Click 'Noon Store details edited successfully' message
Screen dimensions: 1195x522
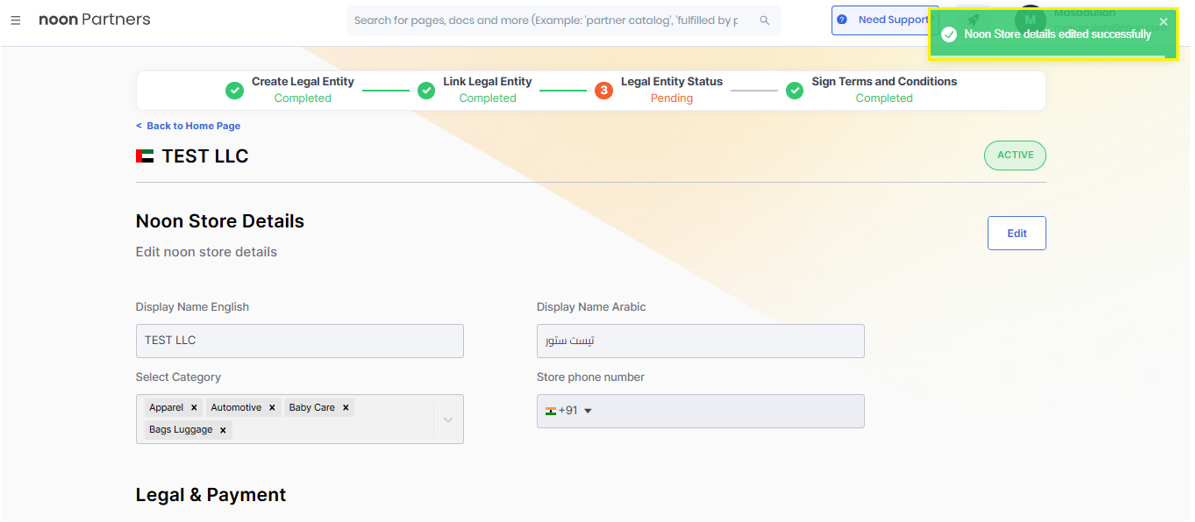coord(1057,34)
